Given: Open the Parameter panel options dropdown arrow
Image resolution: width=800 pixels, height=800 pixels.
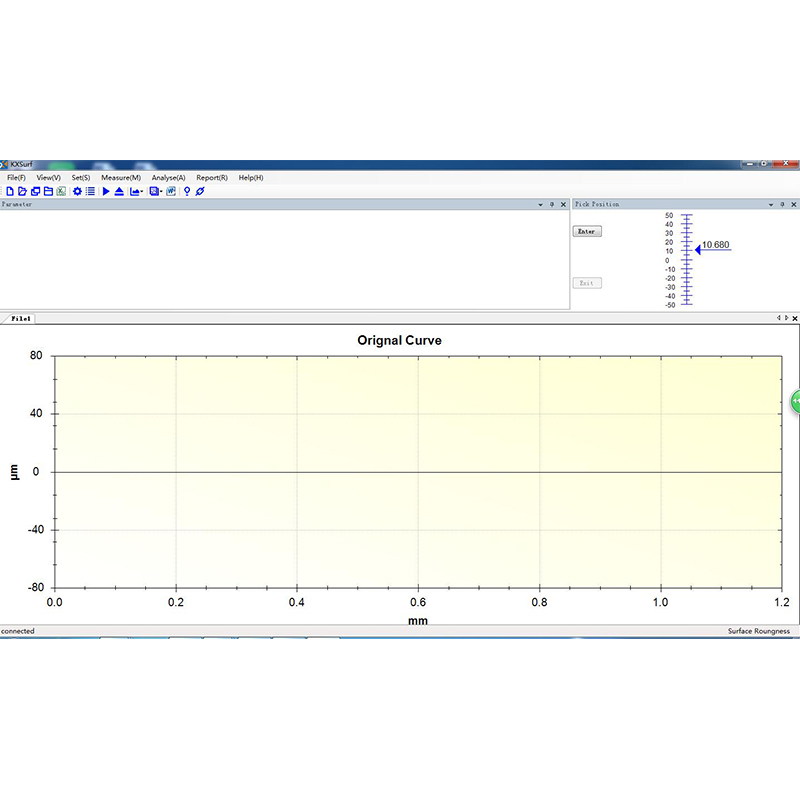Looking at the screenshot, I should tap(539, 204).
